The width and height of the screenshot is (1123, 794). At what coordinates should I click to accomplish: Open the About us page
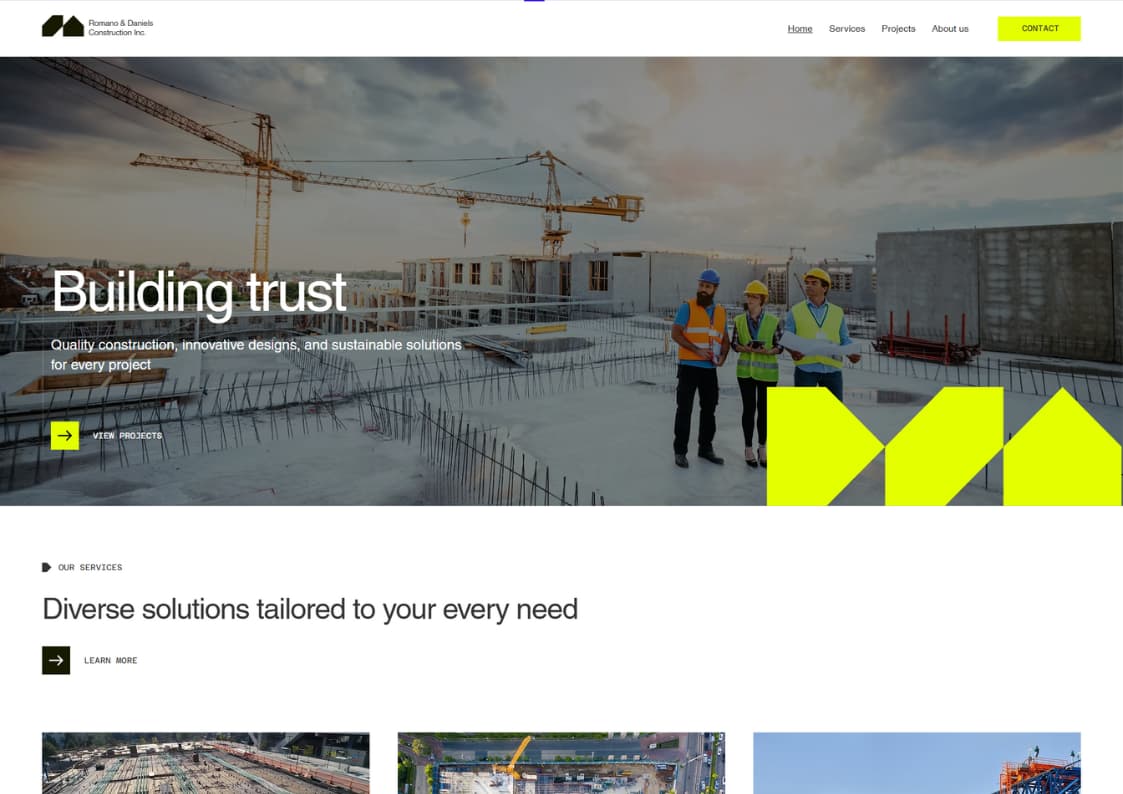(x=950, y=29)
